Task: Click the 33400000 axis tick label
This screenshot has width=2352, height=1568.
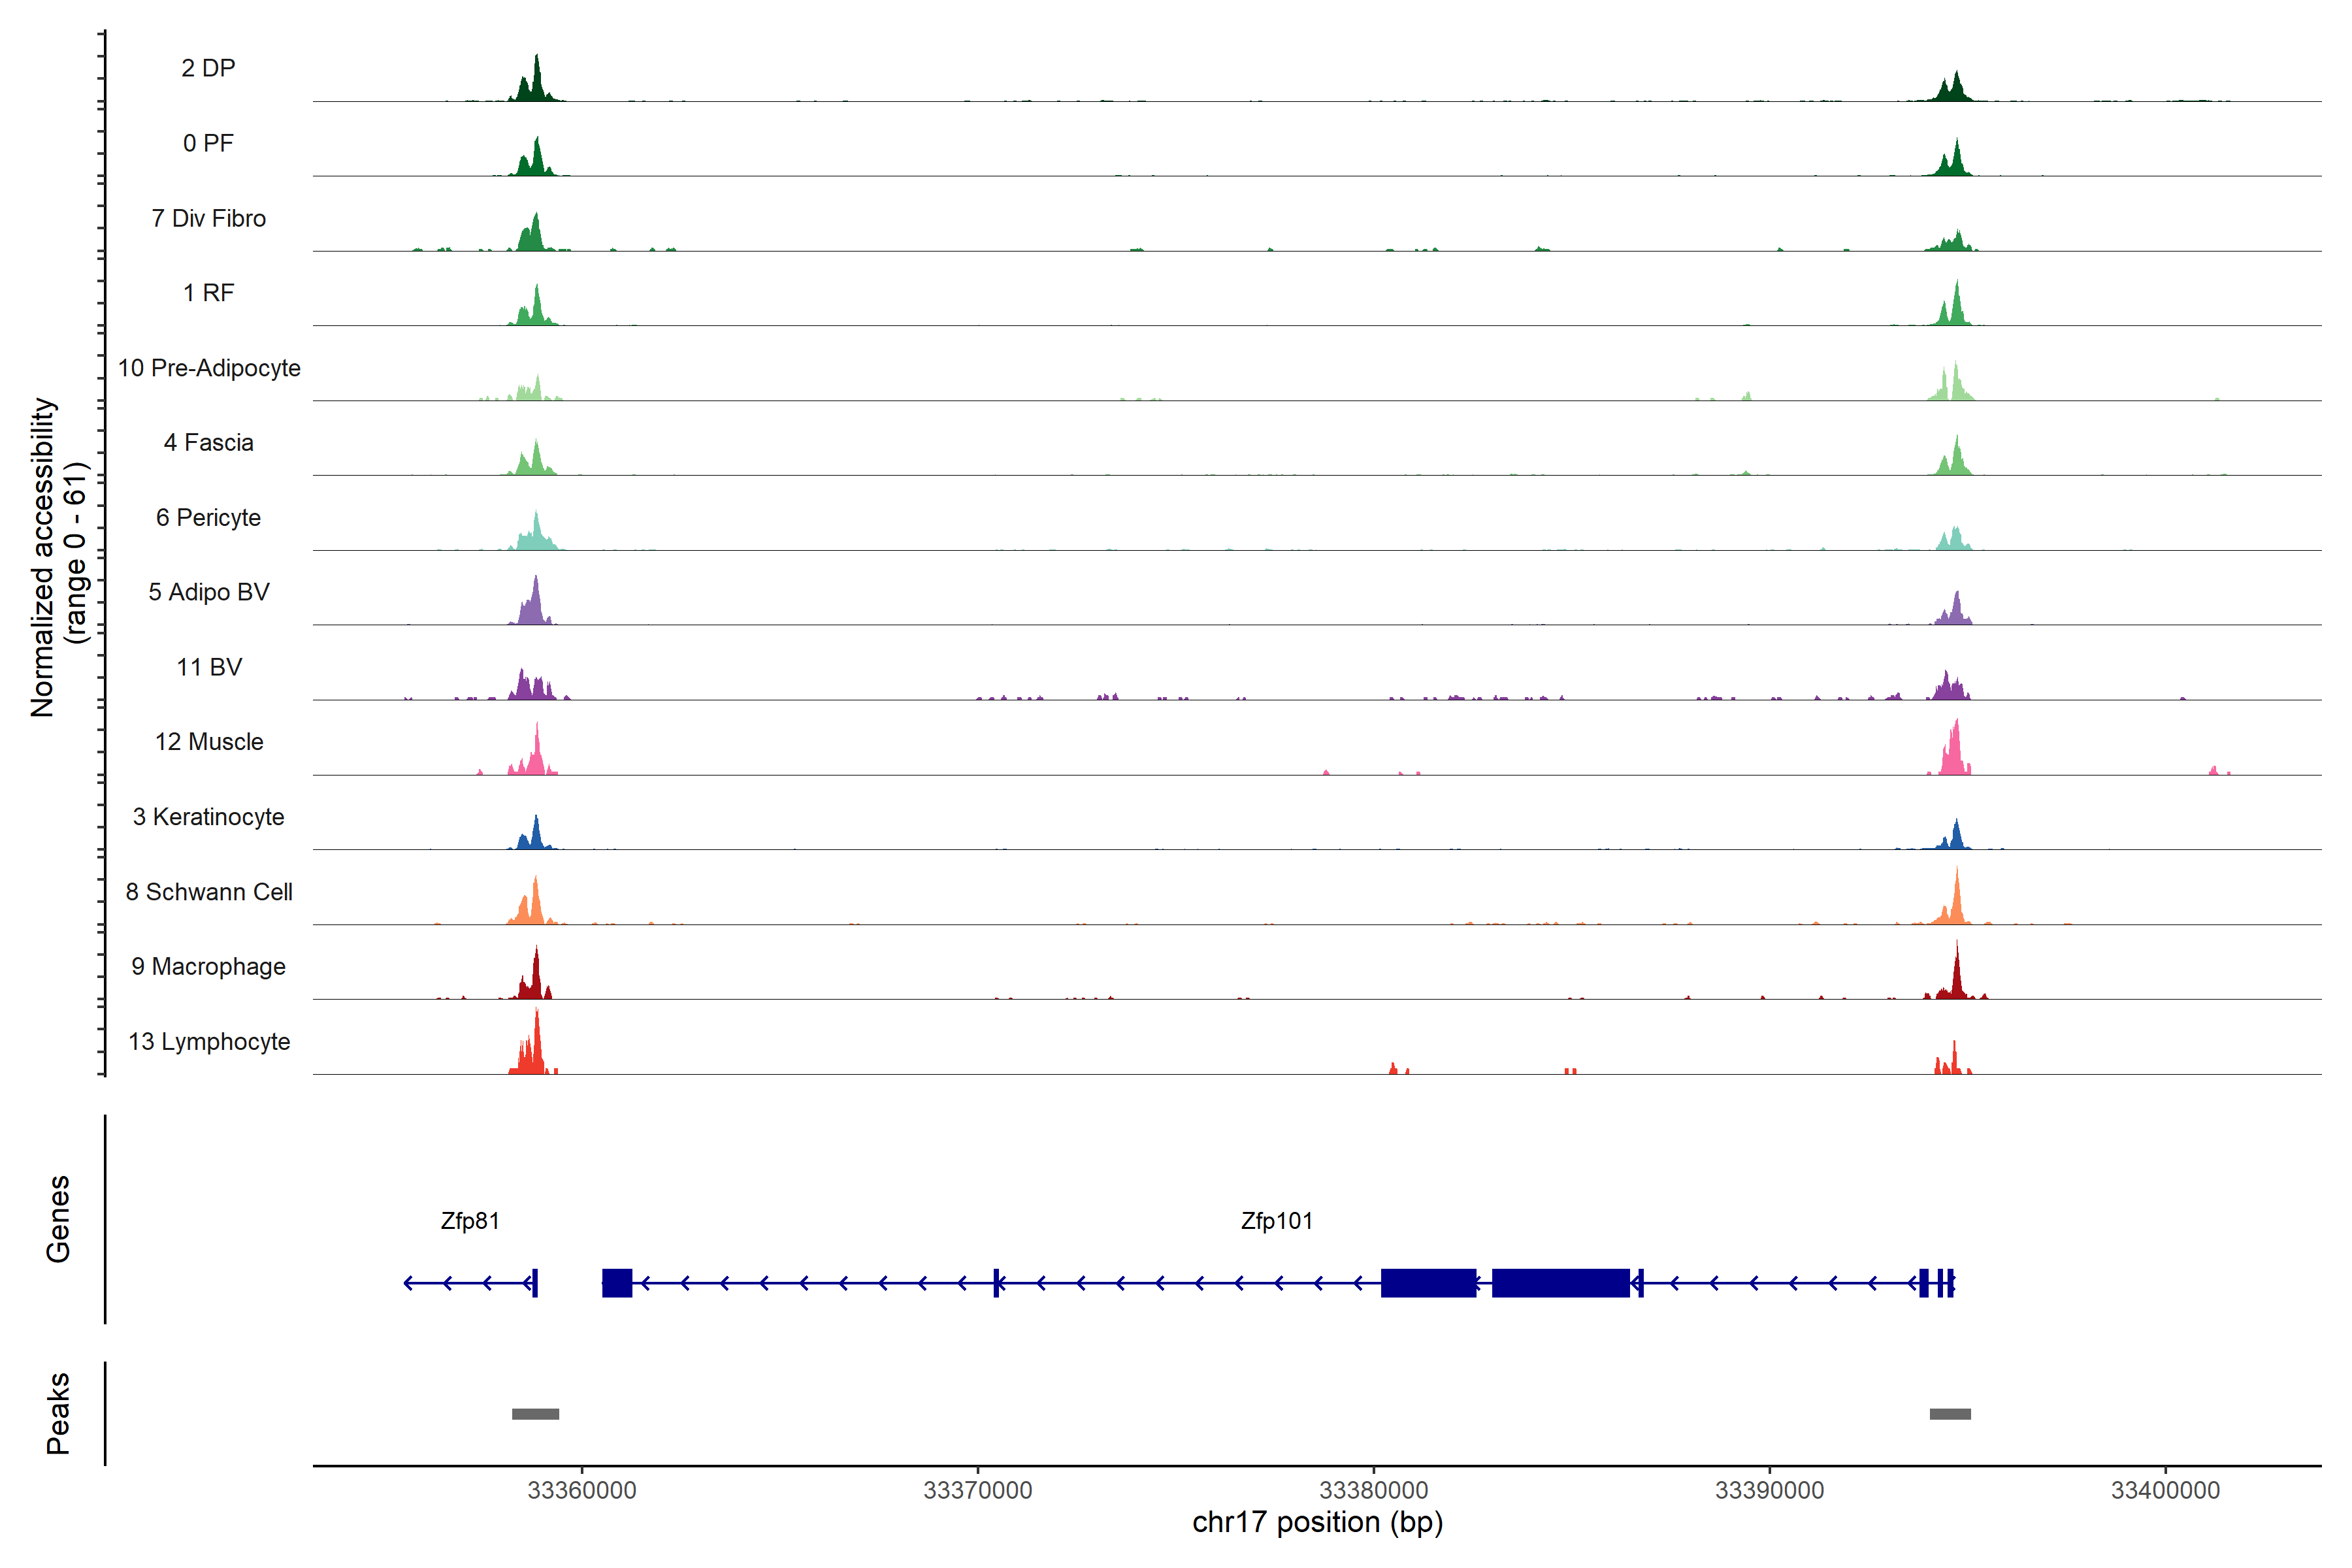Action: click(2164, 1489)
